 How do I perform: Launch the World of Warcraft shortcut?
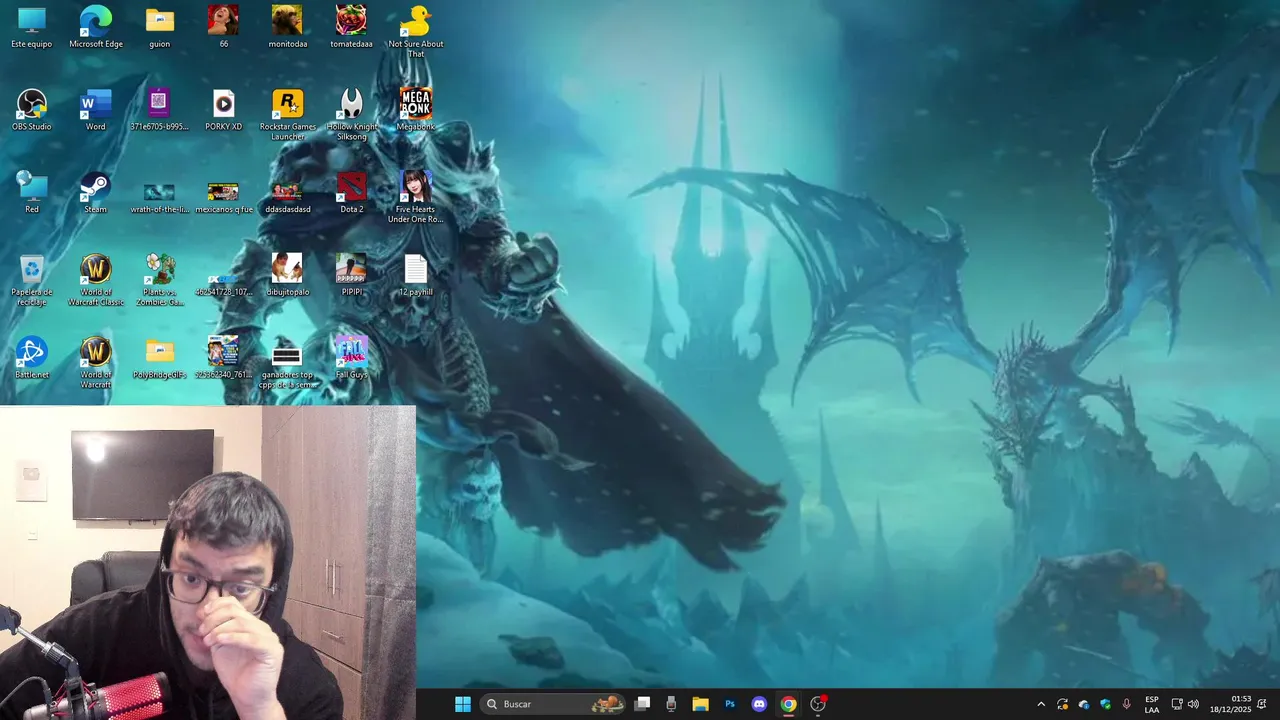[x=96, y=362]
